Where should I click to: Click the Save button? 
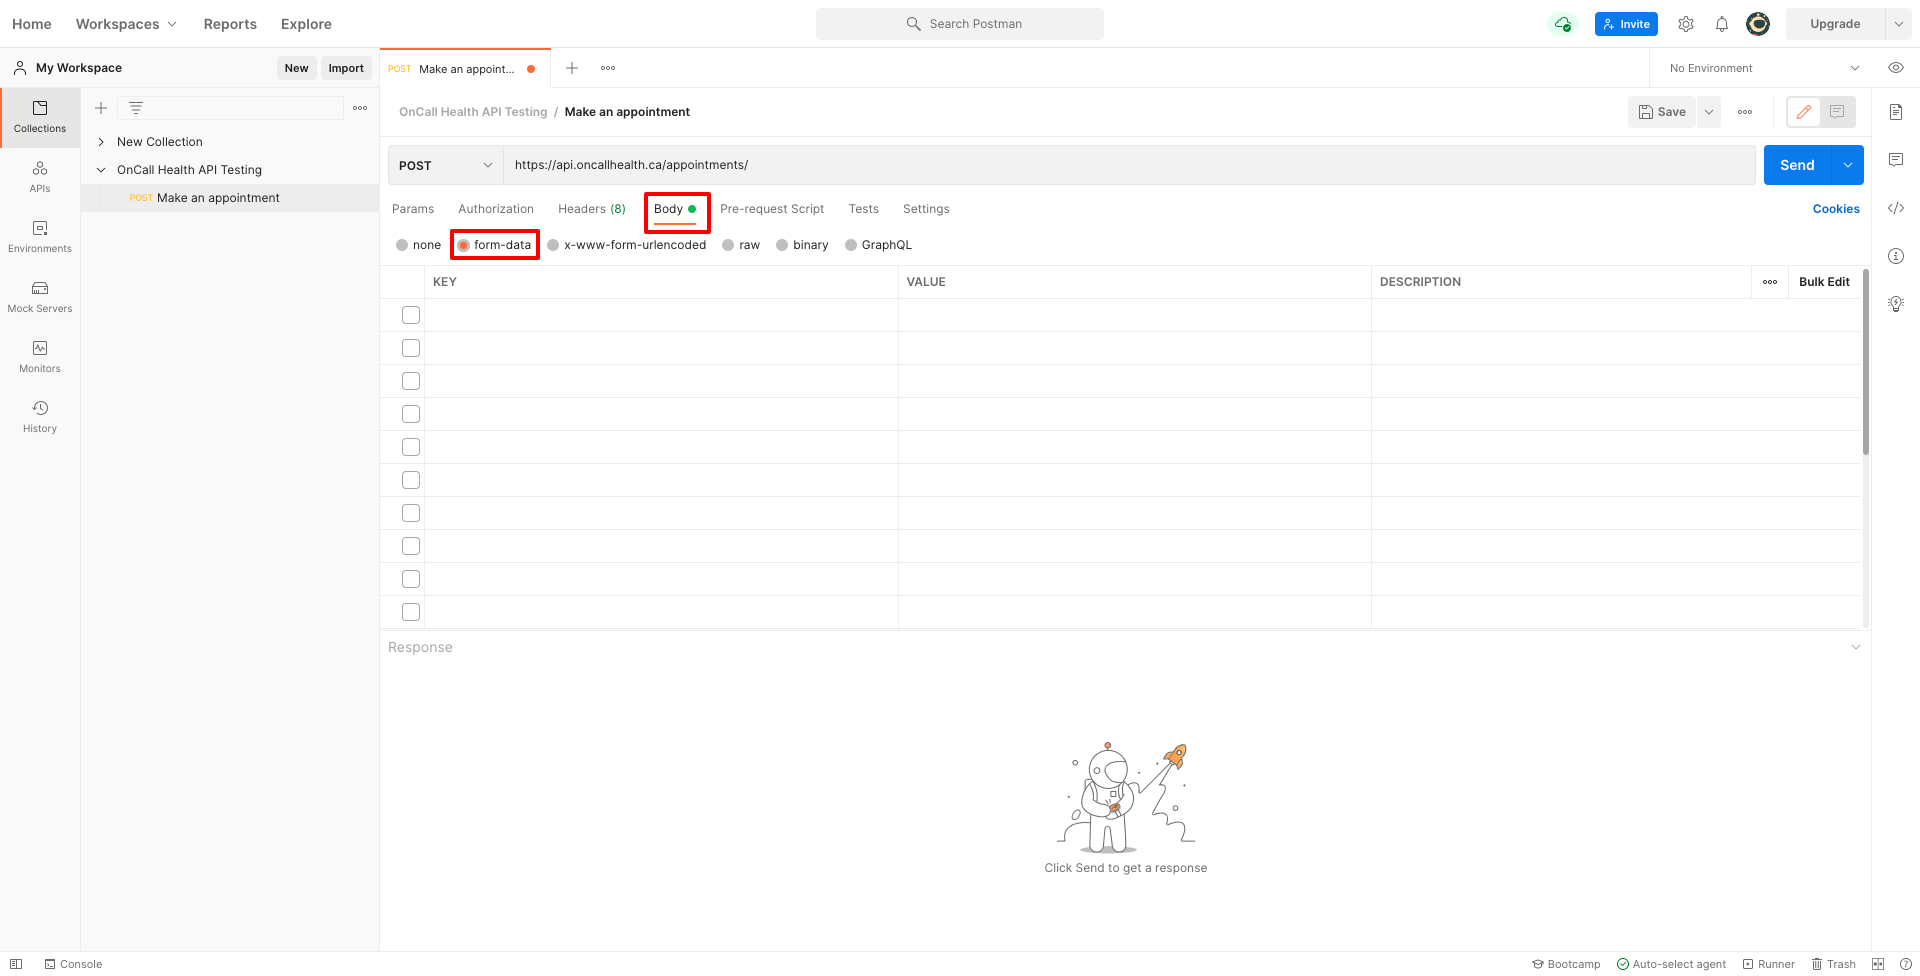(1662, 112)
